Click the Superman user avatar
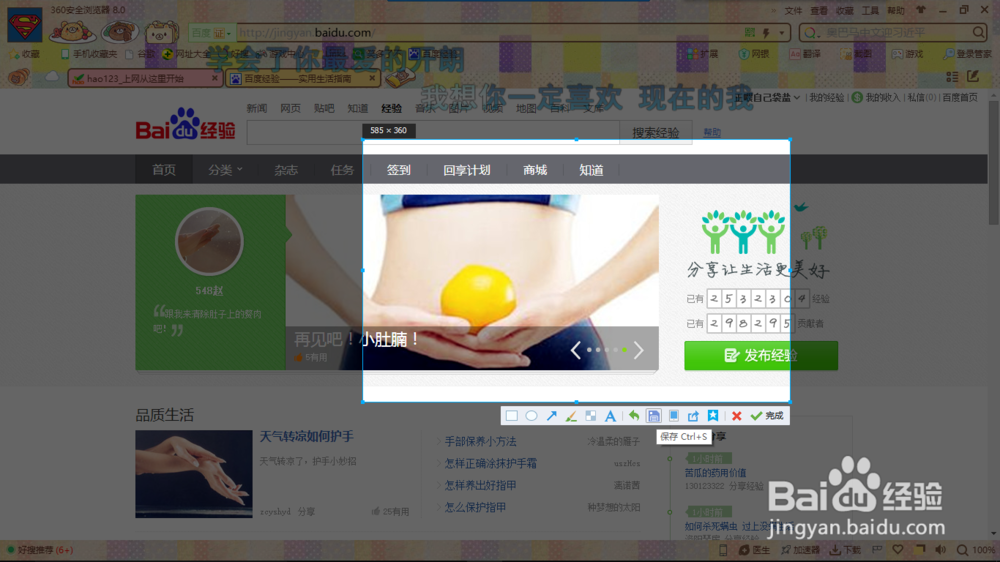Image resolution: width=1000 pixels, height=562 pixels. pos(25,24)
